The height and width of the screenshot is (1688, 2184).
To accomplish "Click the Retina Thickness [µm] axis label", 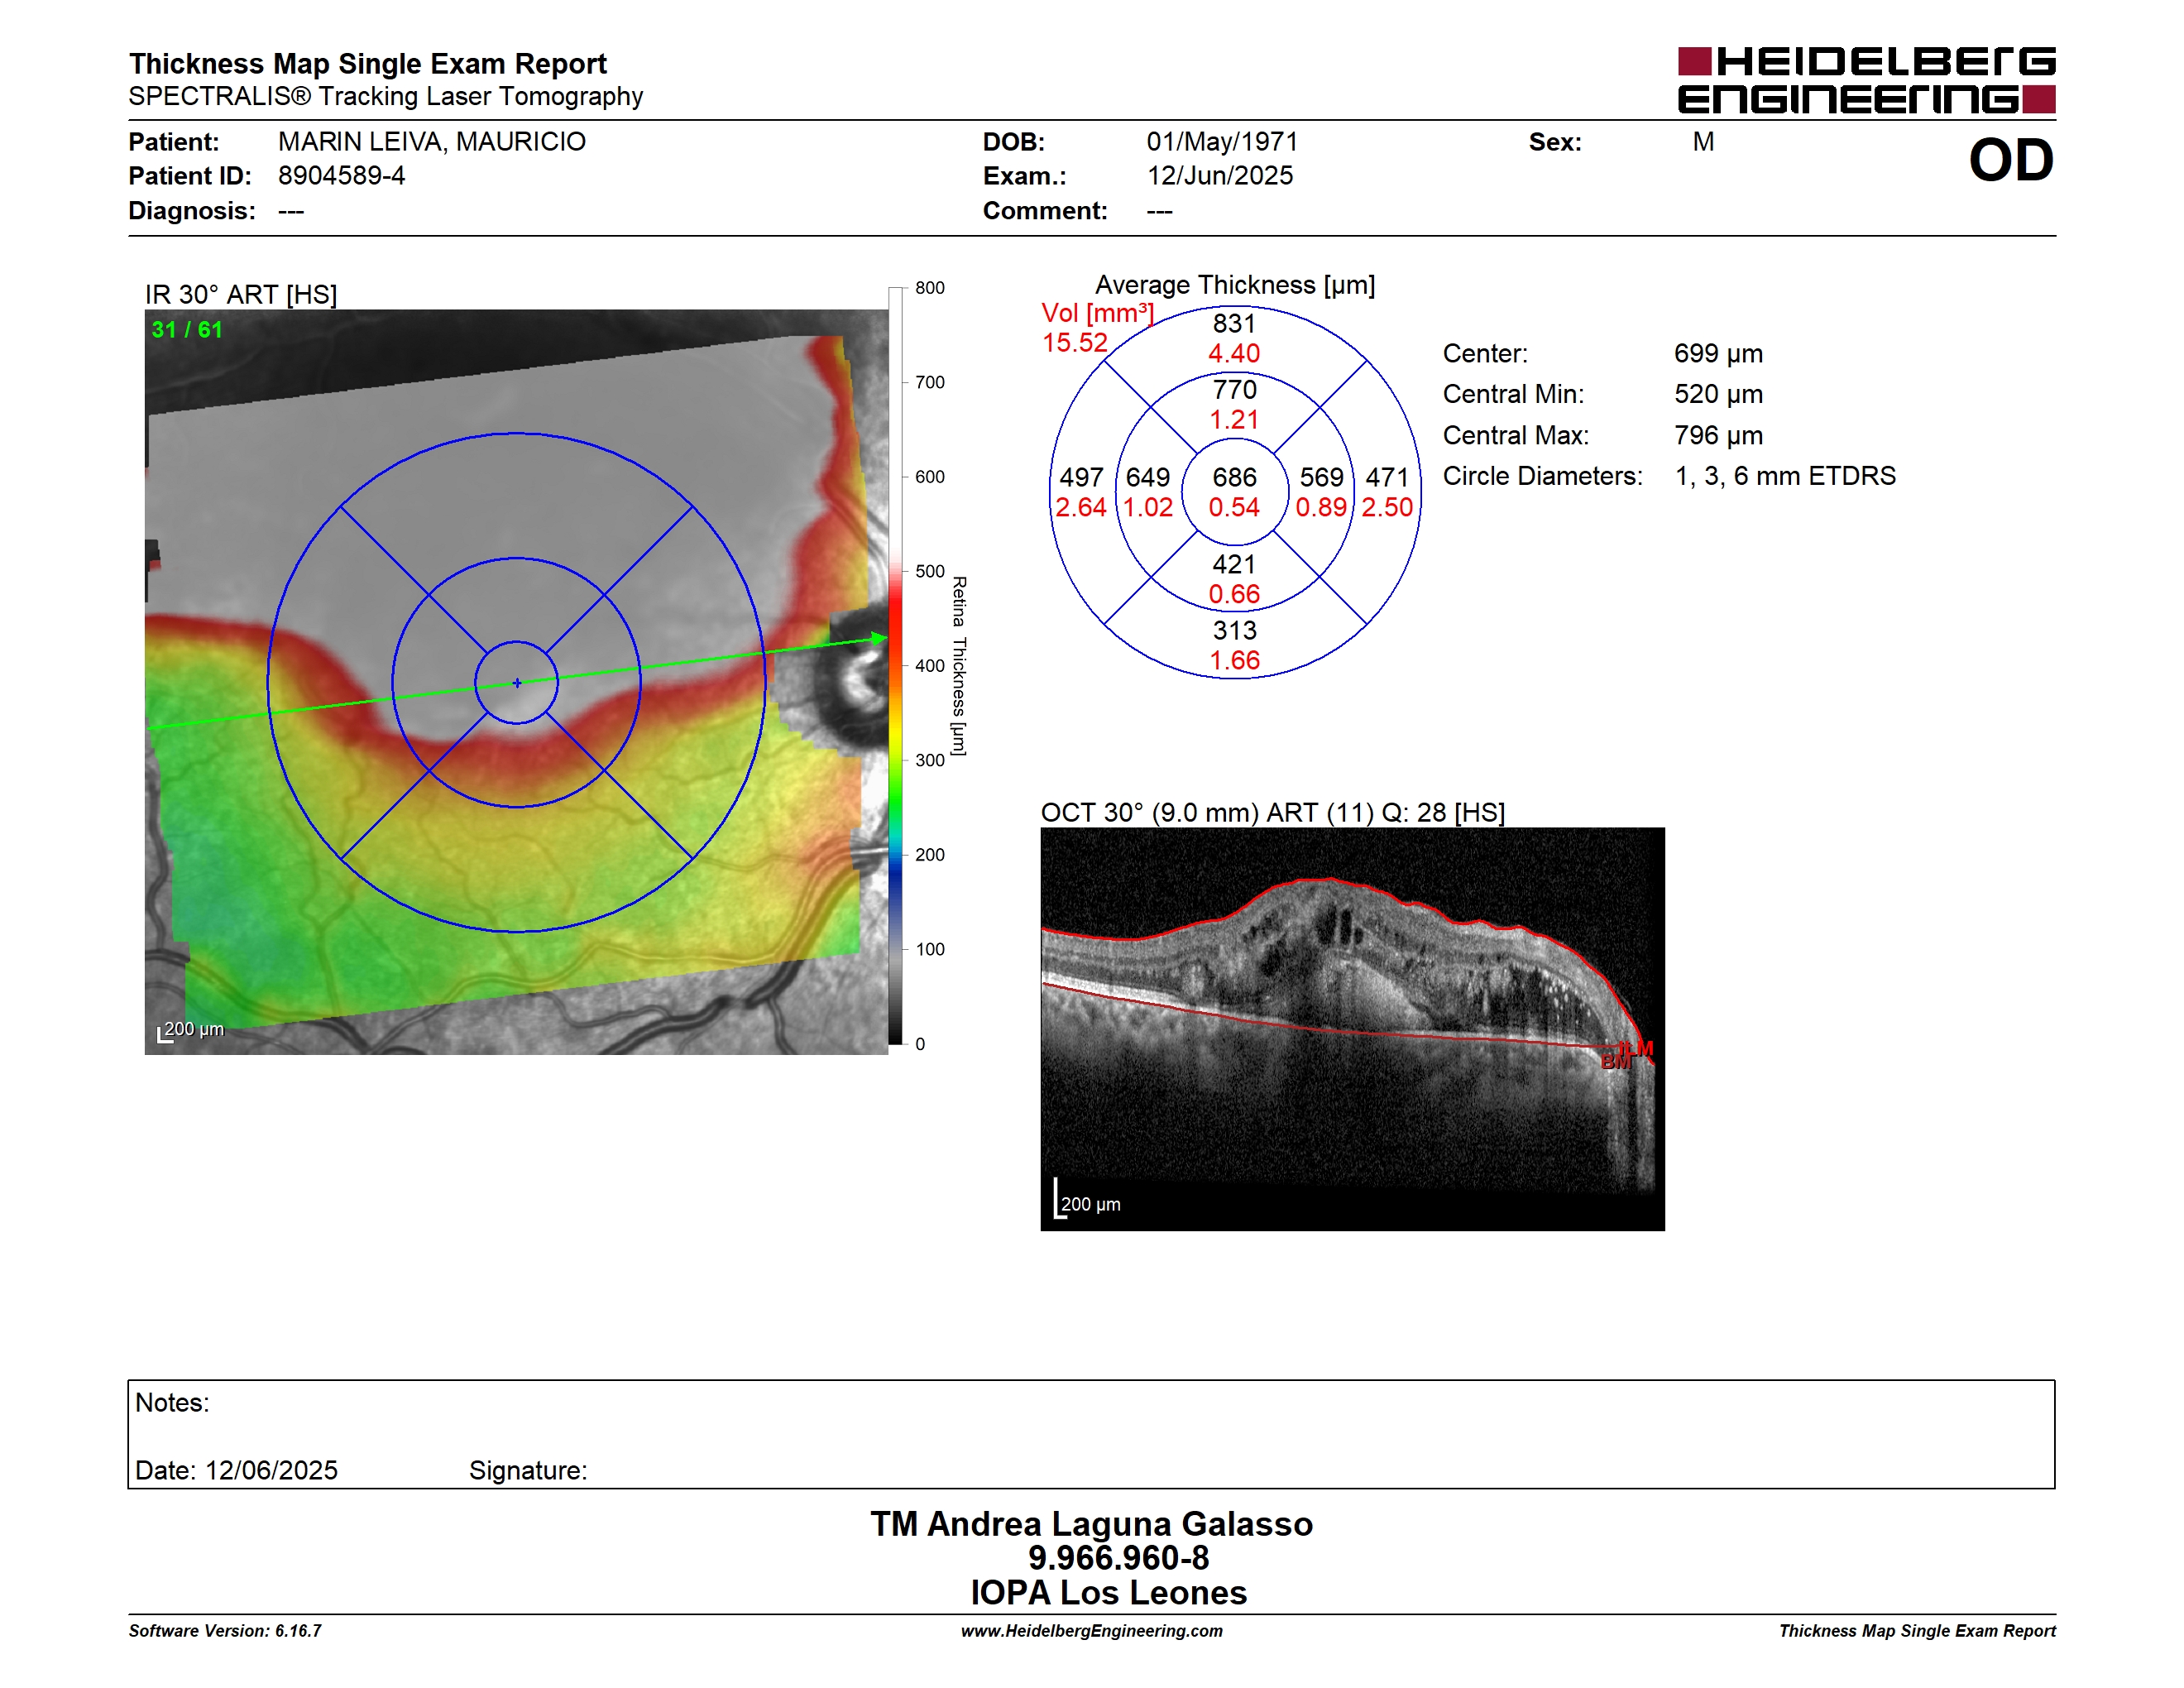I will click(958, 666).
